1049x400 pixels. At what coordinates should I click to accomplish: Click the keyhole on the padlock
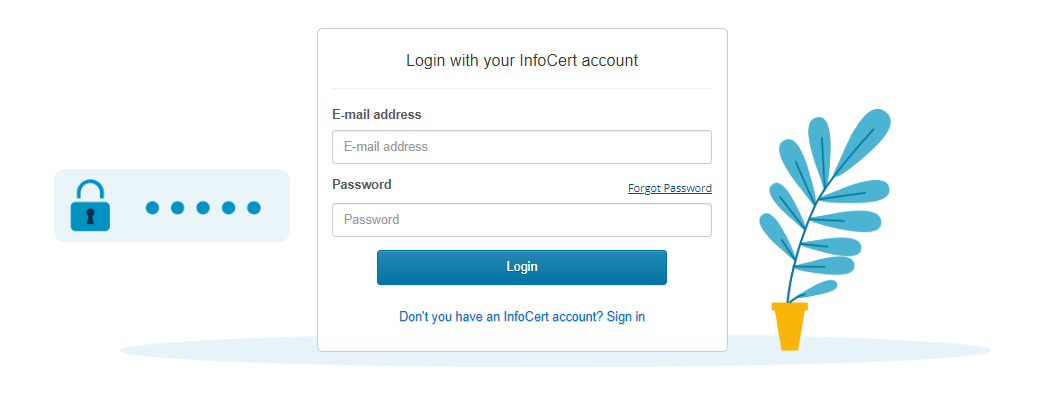[90, 215]
